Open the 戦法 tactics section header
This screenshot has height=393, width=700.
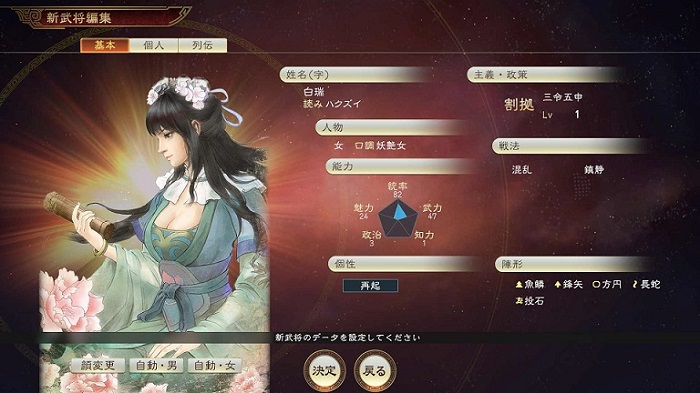(x=571, y=146)
